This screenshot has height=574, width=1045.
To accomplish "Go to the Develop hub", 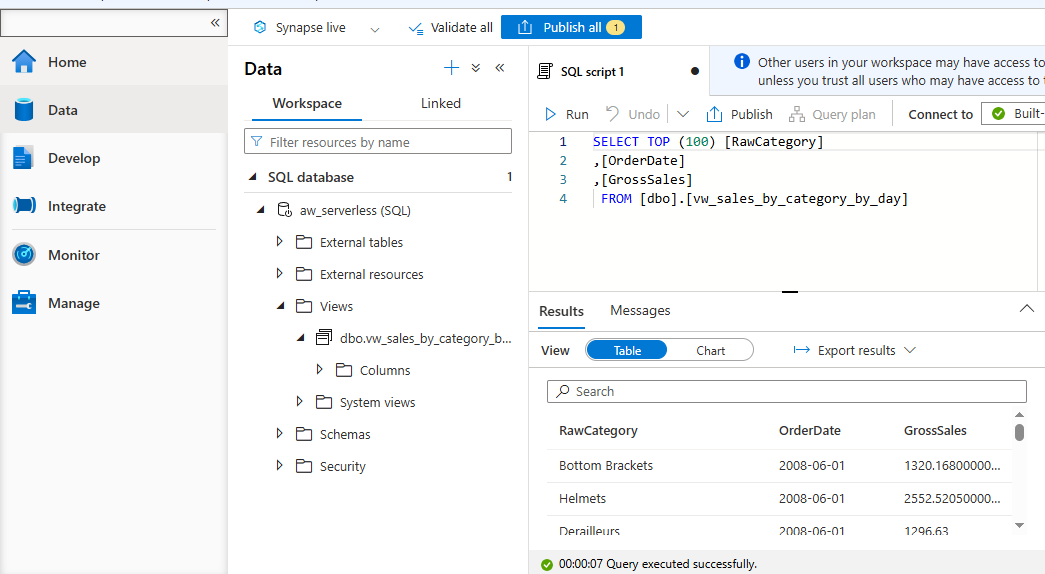I will point(114,158).
